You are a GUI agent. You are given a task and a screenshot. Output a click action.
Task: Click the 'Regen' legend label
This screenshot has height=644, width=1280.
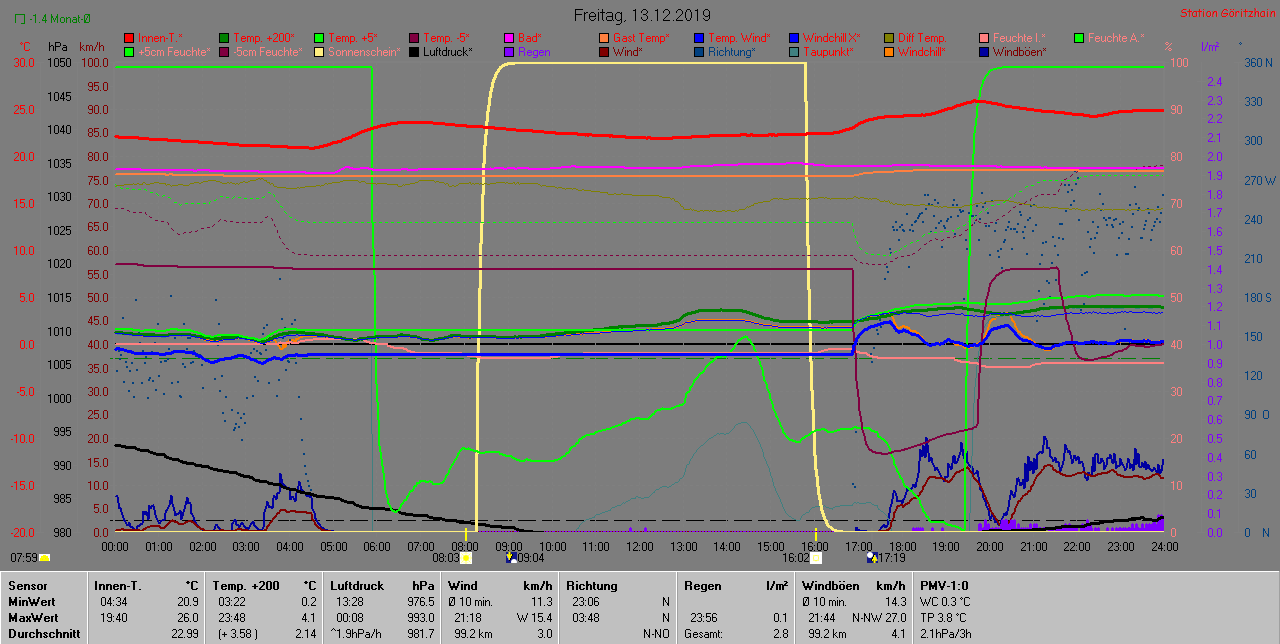click(x=534, y=51)
